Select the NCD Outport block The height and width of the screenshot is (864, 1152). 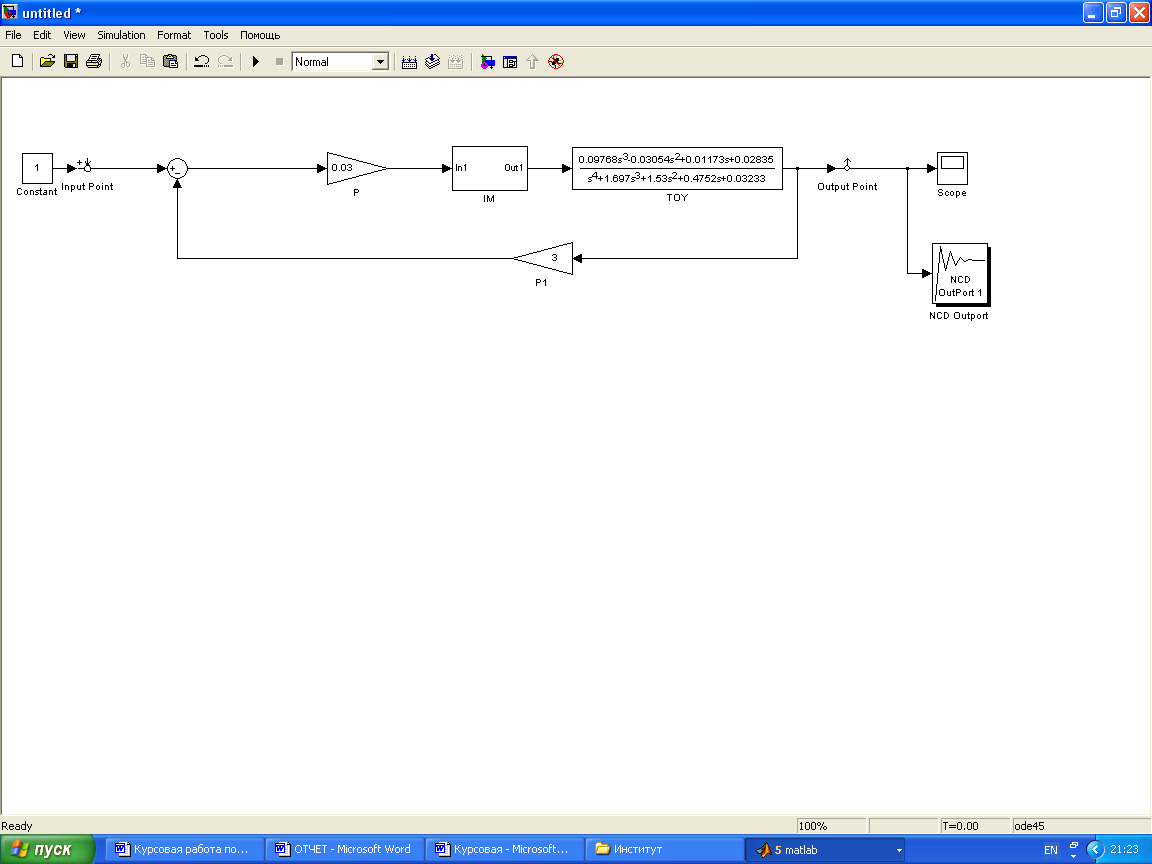point(960,273)
